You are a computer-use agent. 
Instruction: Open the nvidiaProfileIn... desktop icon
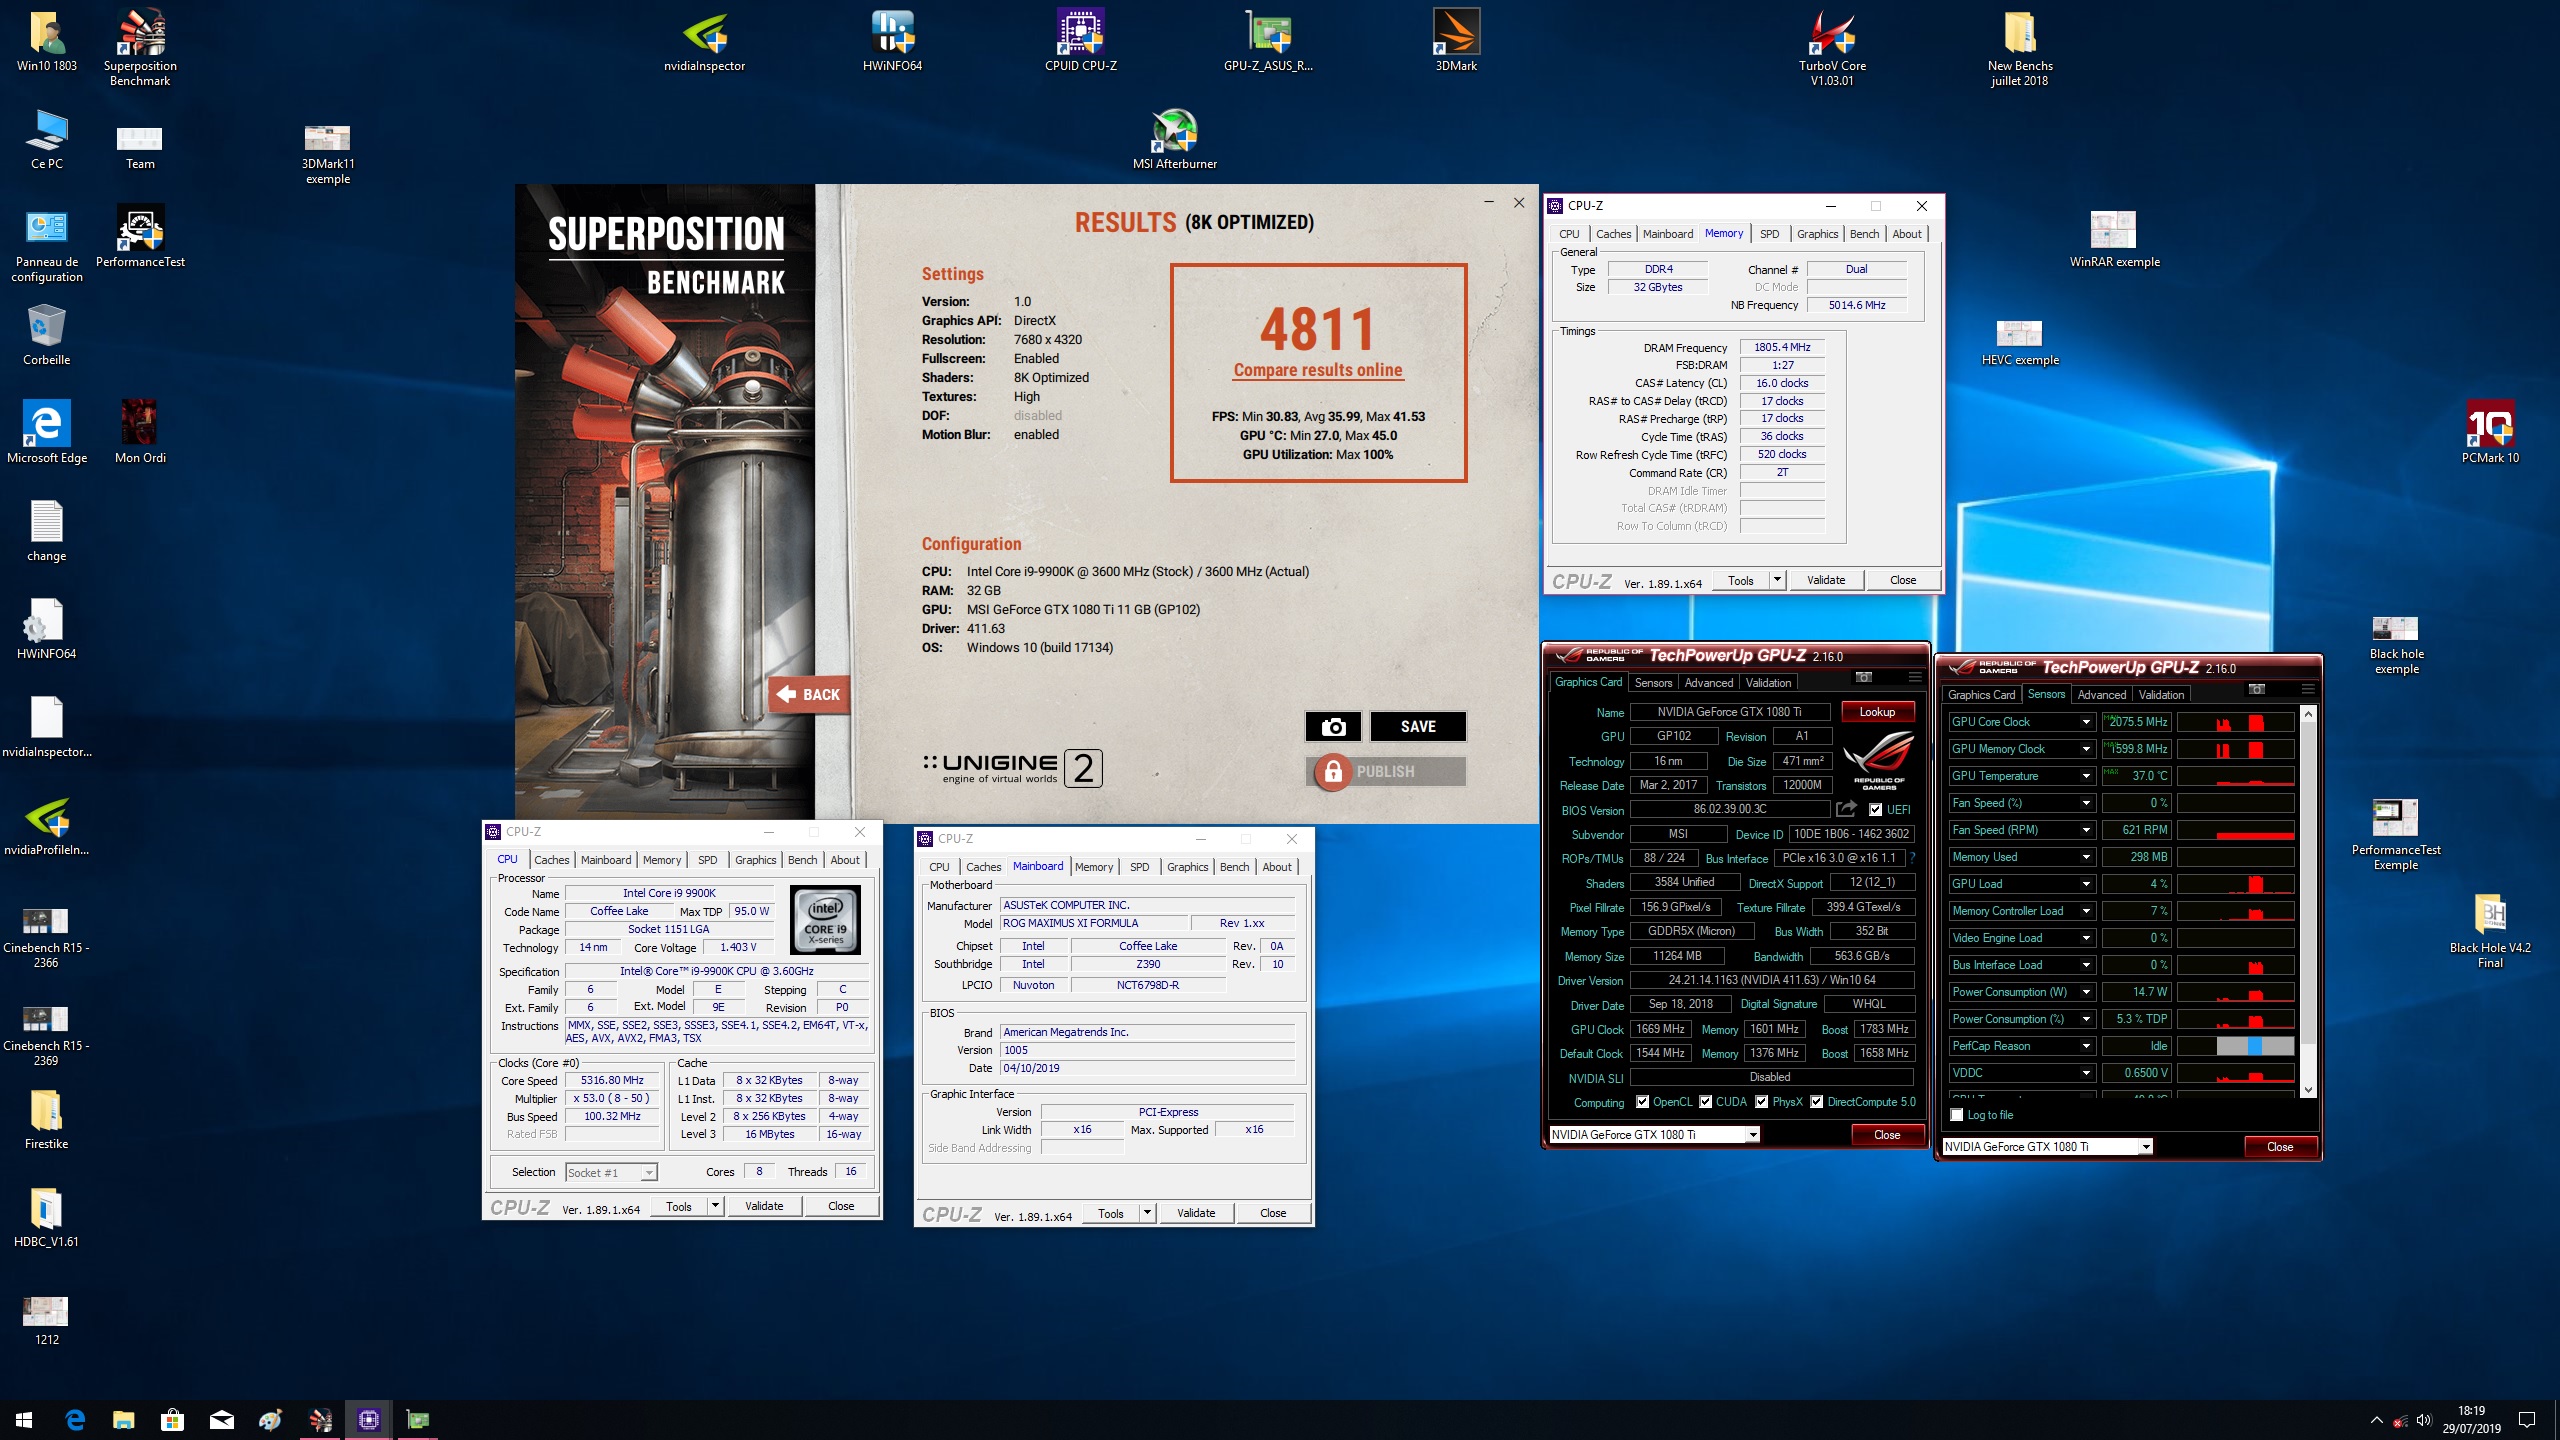coord(46,825)
